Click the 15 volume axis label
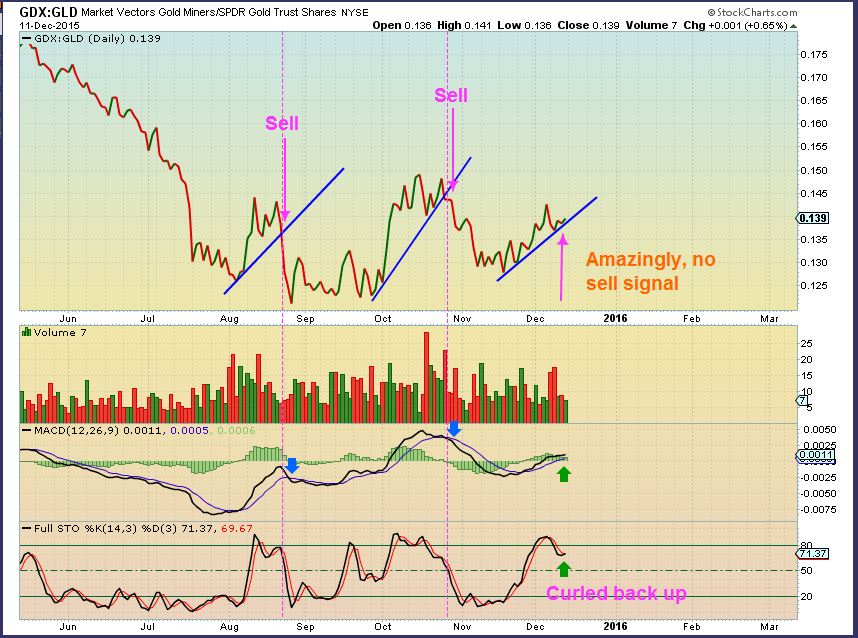The image size is (858, 638). (x=807, y=376)
